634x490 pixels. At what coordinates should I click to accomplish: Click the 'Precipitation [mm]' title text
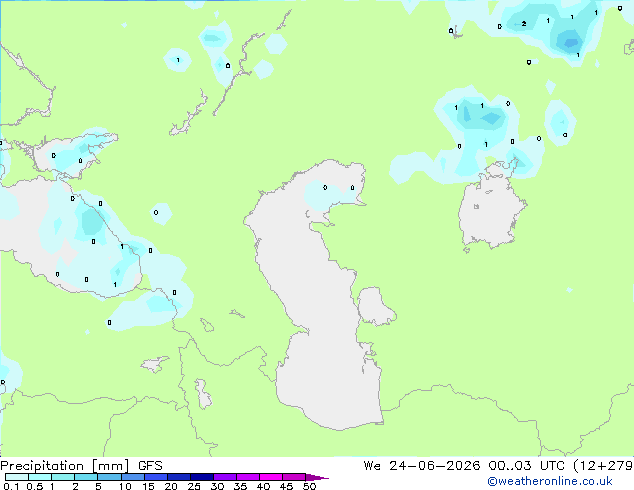pyautogui.click(x=65, y=466)
